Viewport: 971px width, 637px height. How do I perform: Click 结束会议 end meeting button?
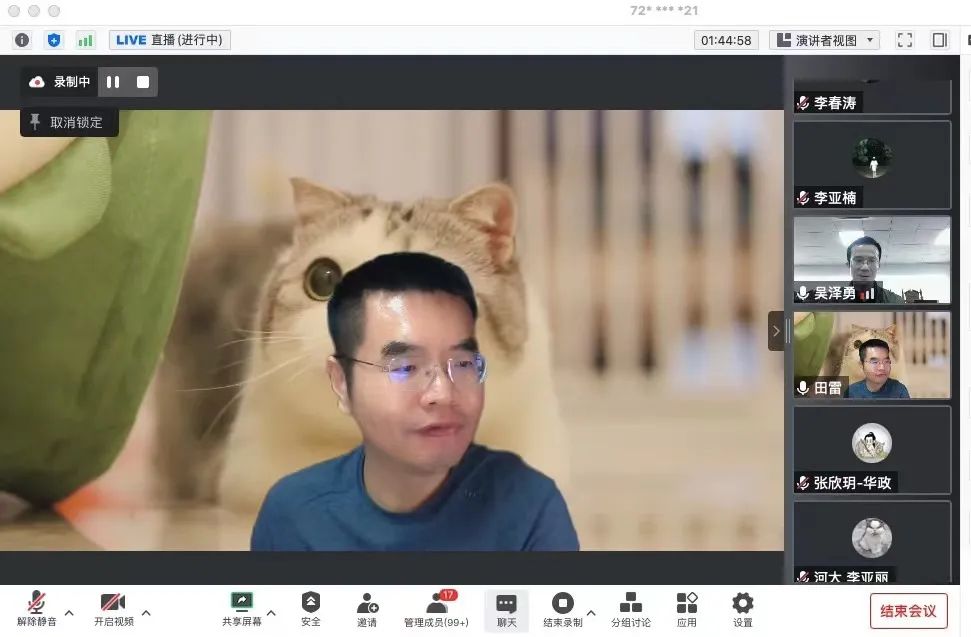(x=908, y=611)
